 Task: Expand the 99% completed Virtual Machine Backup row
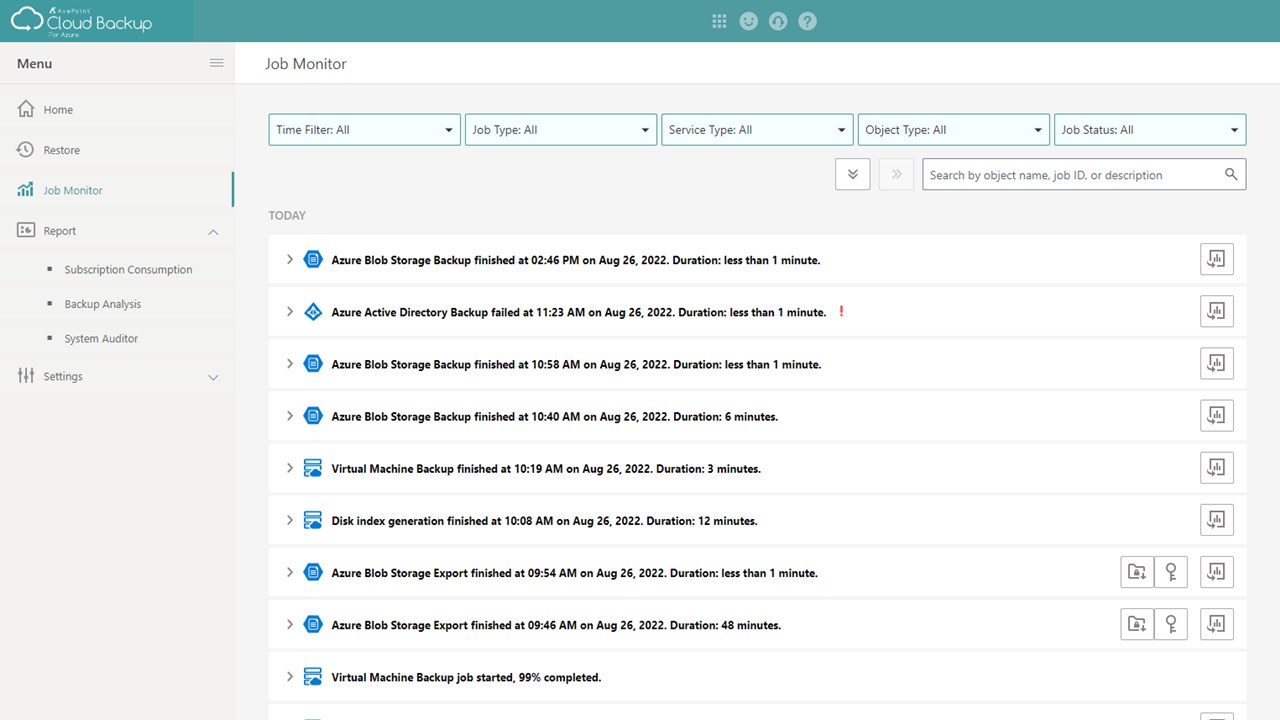tap(290, 676)
